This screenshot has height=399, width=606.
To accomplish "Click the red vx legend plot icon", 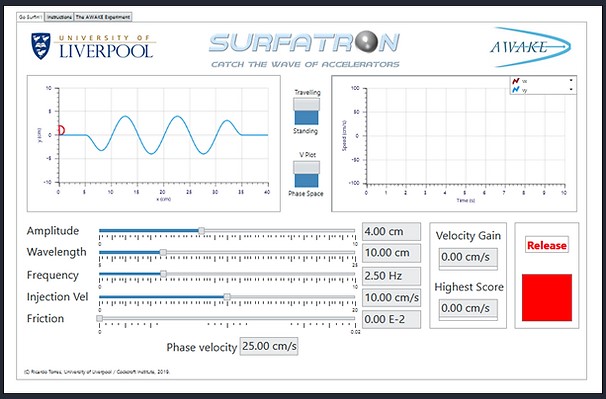I will tap(516, 81).
